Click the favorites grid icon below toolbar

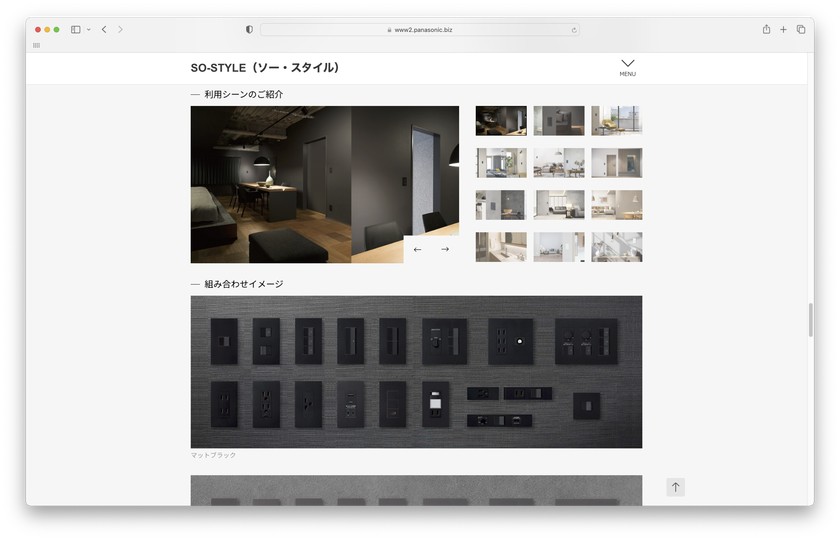[x=36, y=45]
